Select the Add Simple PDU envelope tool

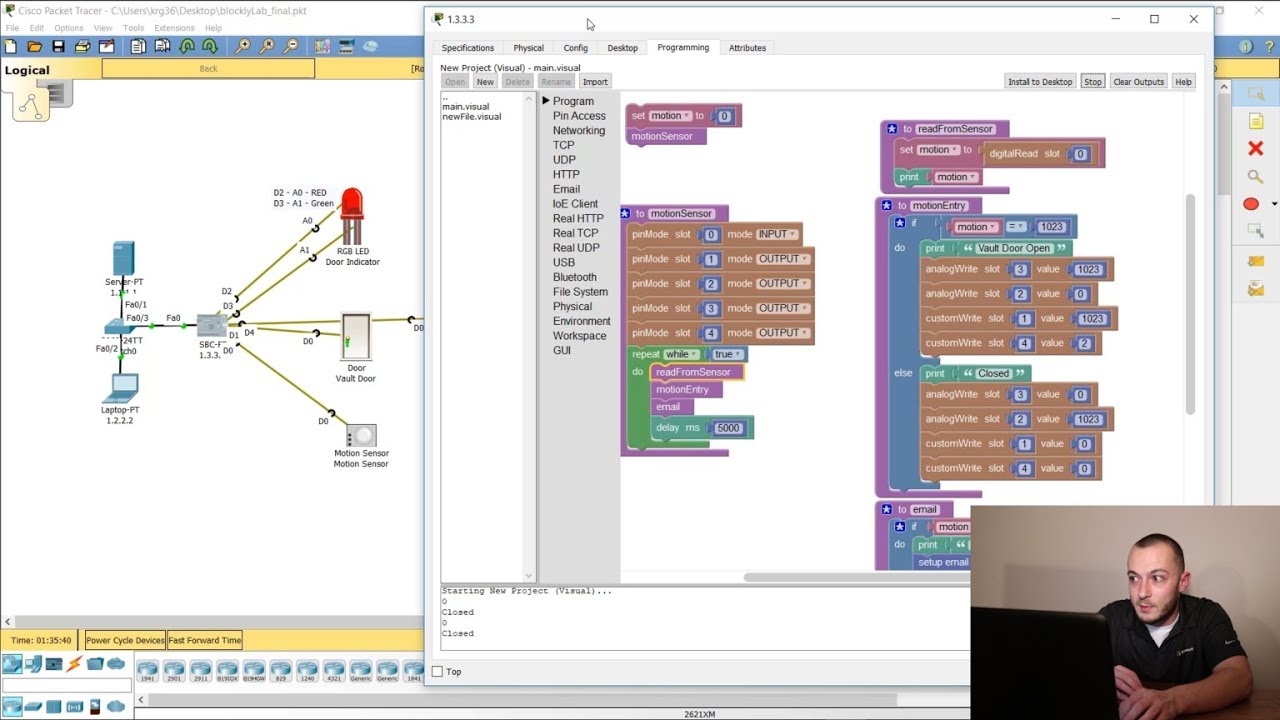tap(1256, 261)
